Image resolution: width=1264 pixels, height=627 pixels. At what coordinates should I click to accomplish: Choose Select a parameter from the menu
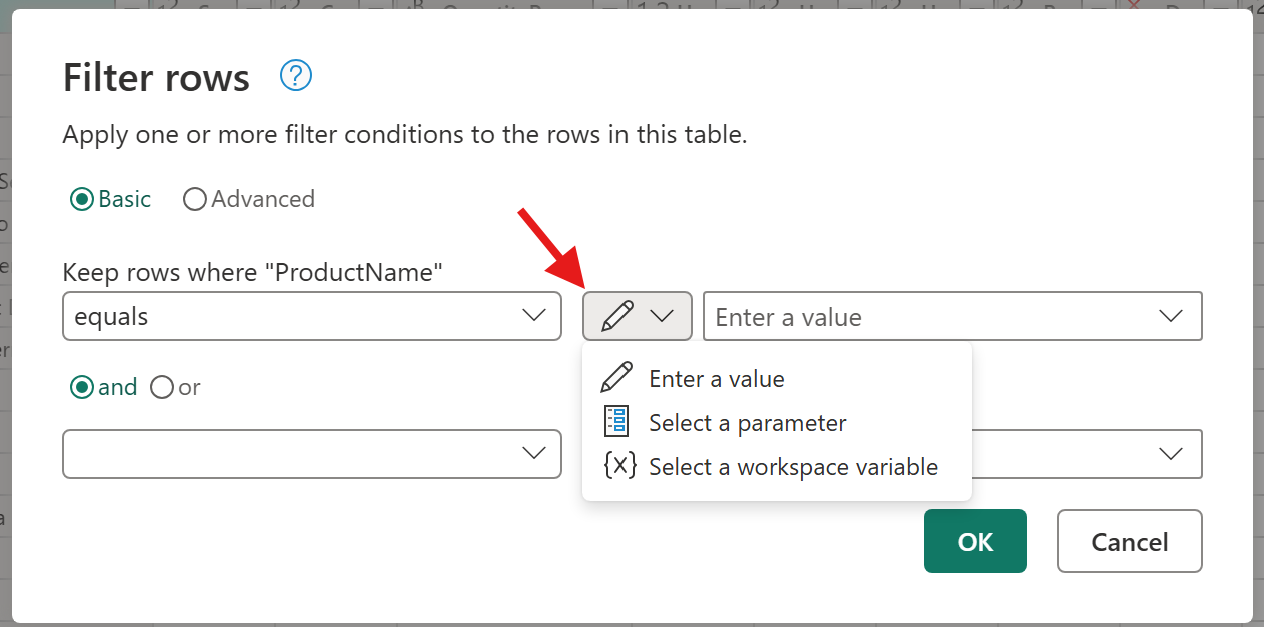click(x=746, y=422)
